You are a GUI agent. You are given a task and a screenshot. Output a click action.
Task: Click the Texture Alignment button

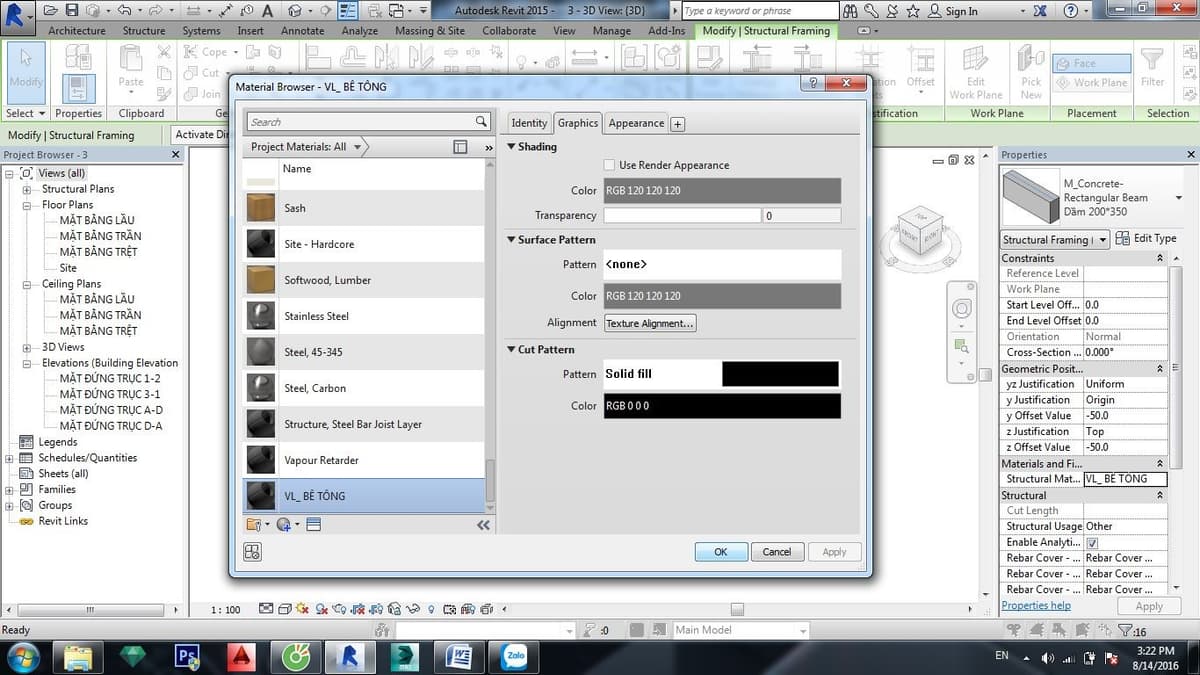650,323
